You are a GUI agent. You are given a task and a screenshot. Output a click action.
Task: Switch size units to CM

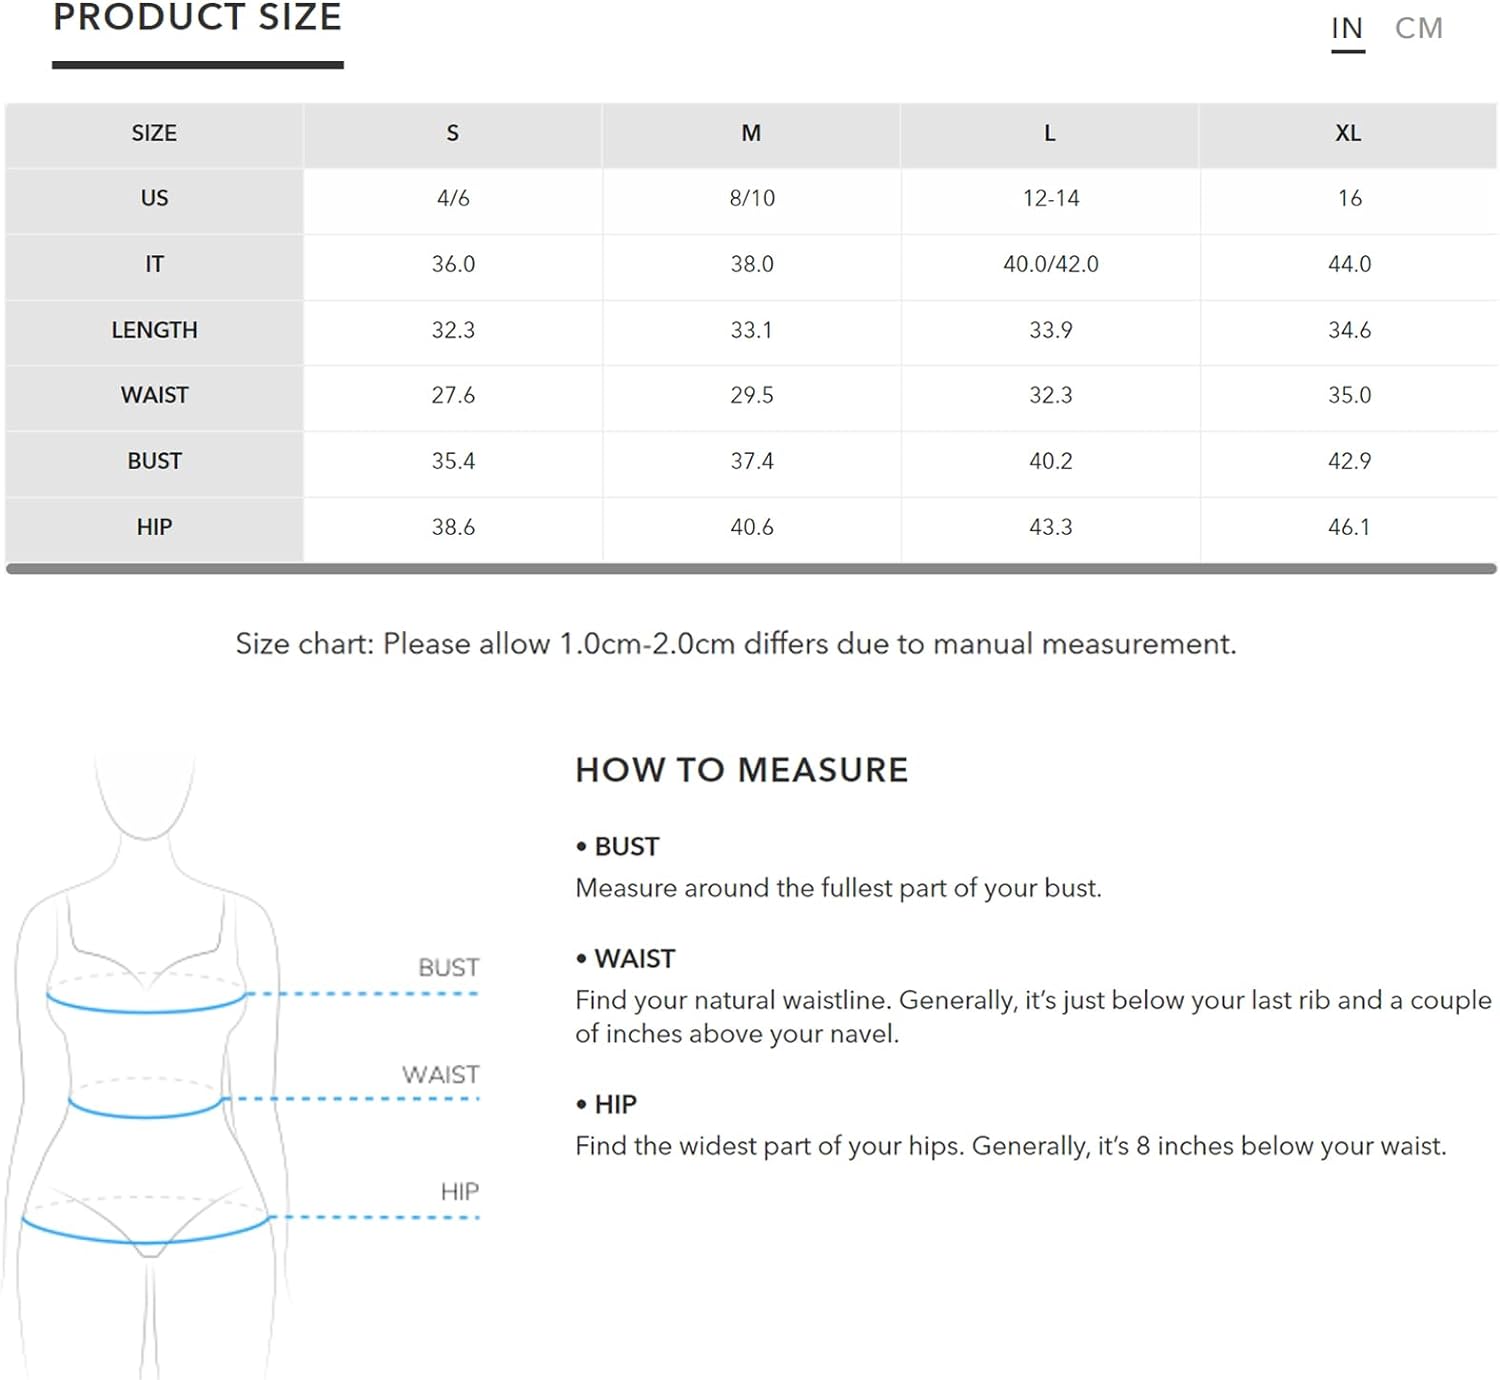pyautogui.click(x=1418, y=28)
